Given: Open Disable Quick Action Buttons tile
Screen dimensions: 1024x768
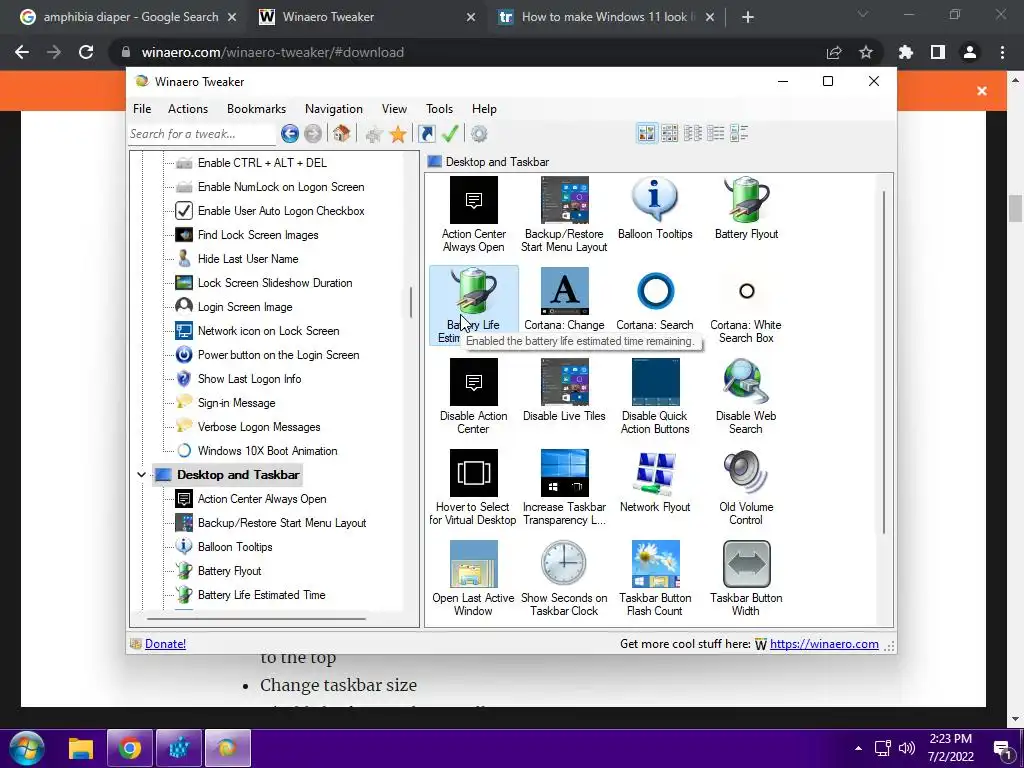Looking at the screenshot, I should tap(655, 396).
